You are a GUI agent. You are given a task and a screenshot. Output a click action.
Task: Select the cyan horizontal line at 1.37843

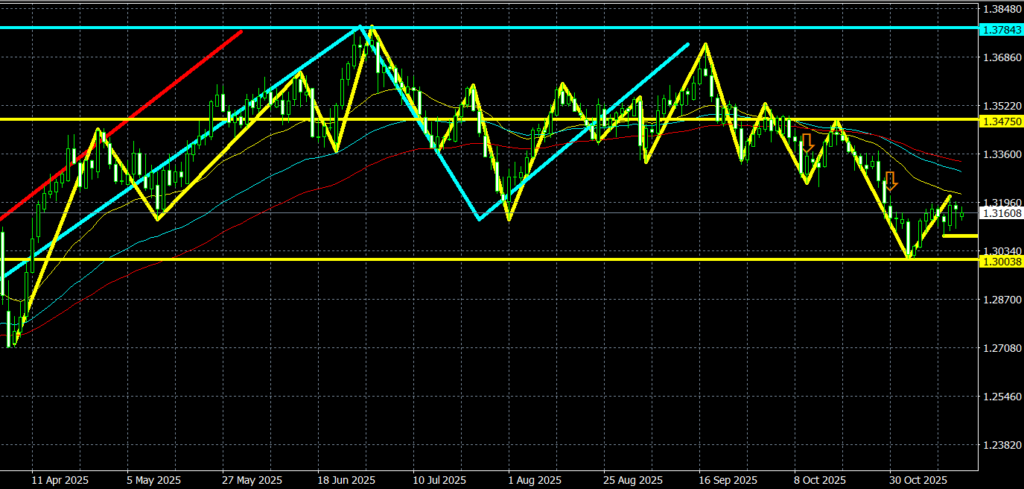pyautogui.click(x=600, y=28)
